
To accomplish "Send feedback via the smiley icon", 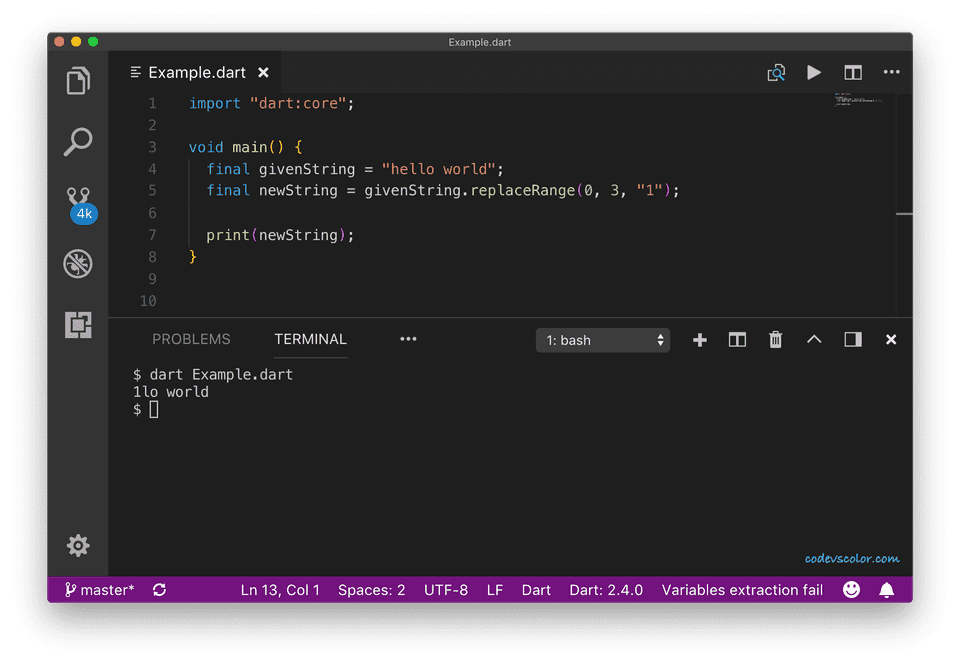I will pyautogui.click(x=851, y=590).
